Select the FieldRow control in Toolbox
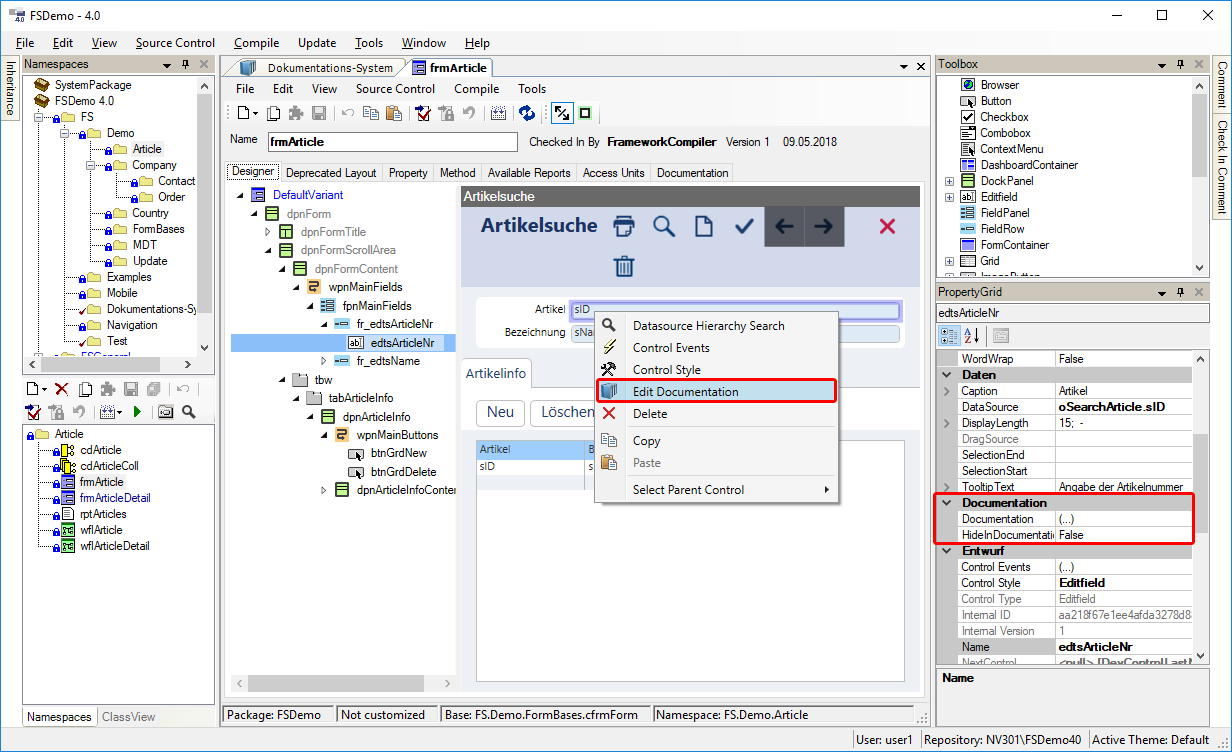The image size is (1232, 752). [x=1002, y=229]
